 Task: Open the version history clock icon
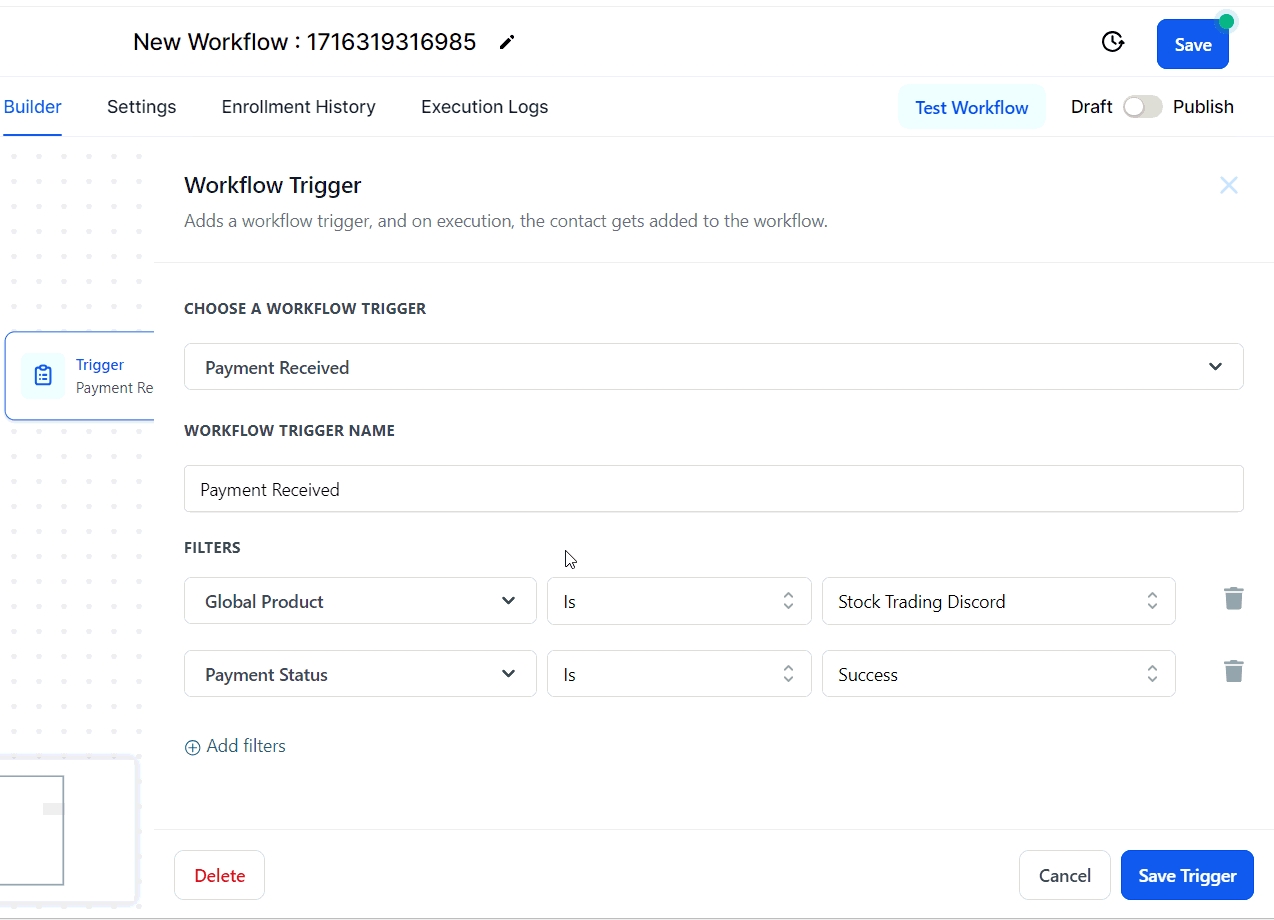click(x=1112, y=42)
